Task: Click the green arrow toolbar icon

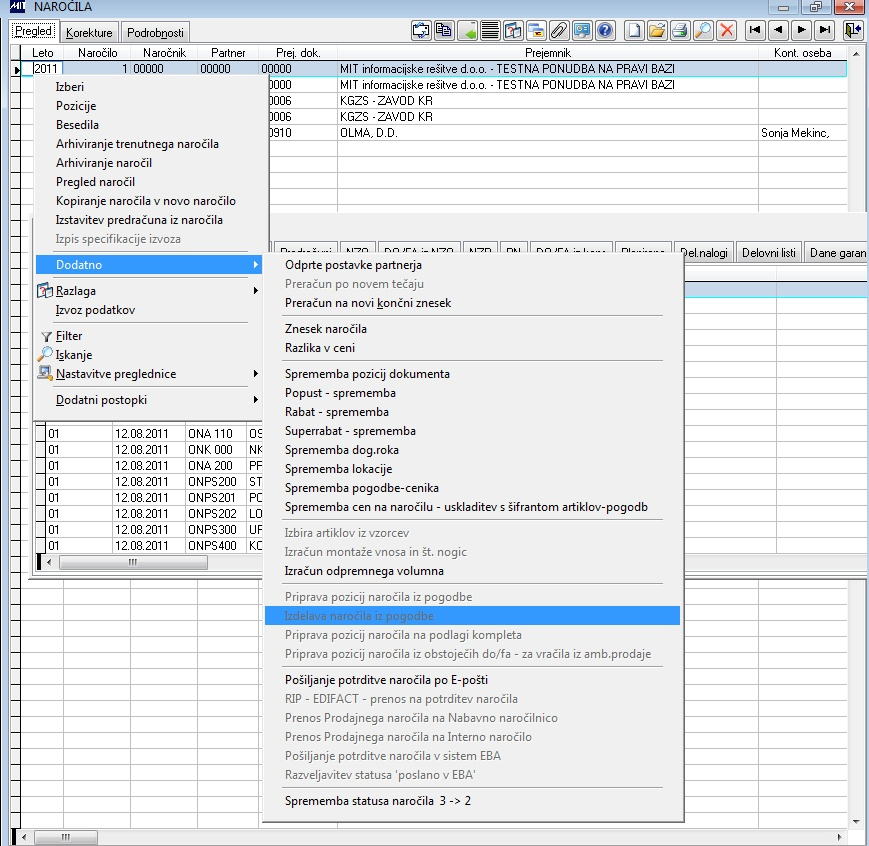Action: (467, 30)
